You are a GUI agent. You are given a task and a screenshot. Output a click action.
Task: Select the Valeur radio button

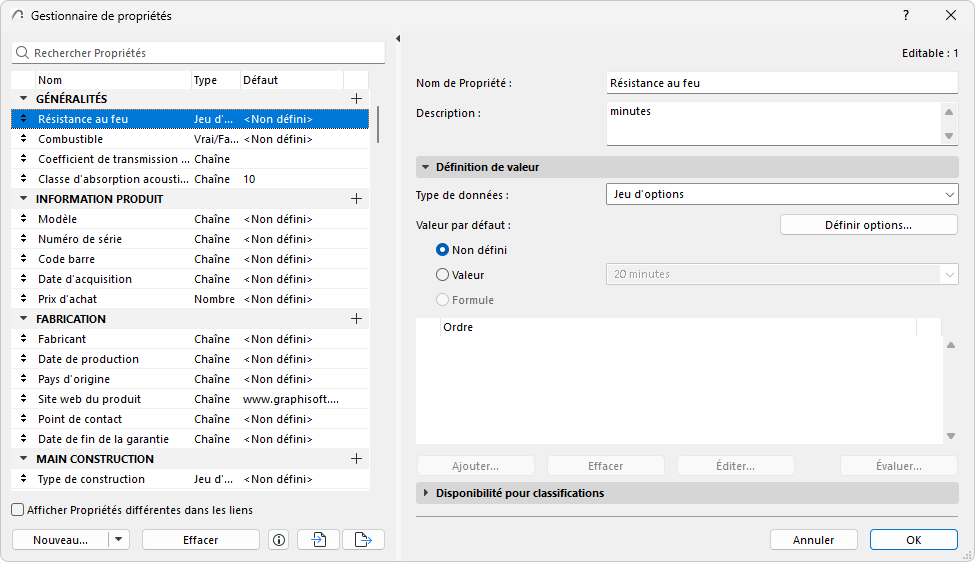tap(443, 274)
